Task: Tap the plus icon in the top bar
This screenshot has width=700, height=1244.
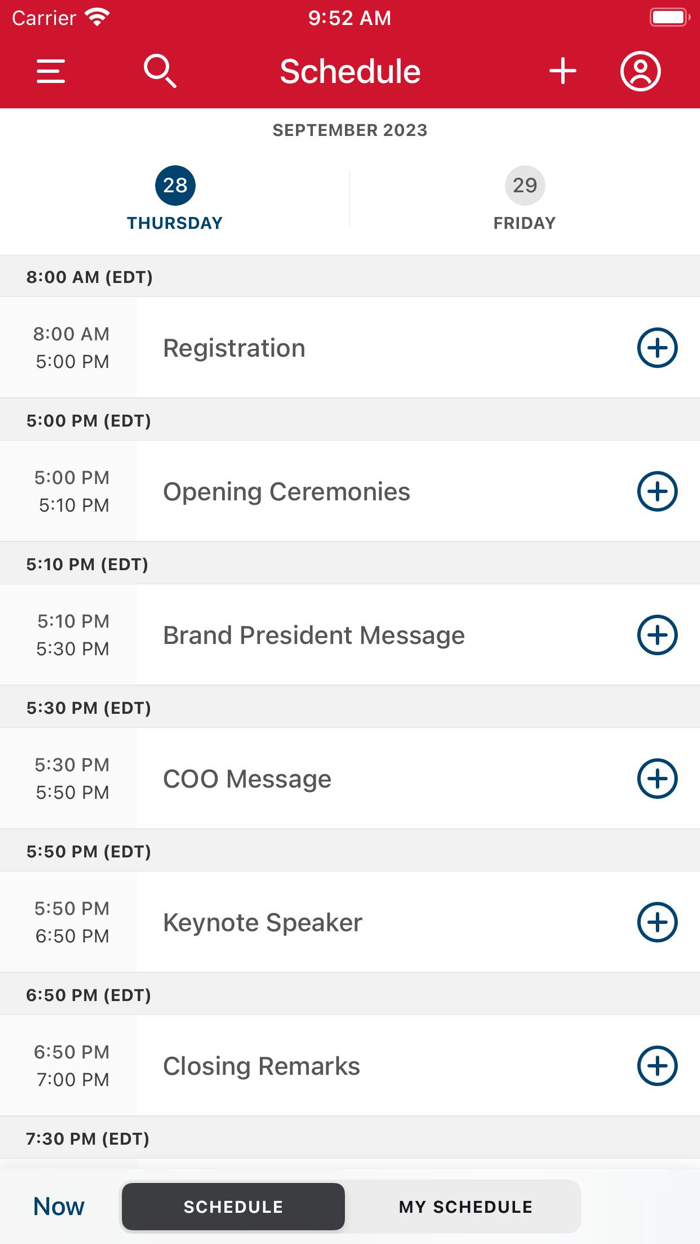Action: click(562, 71)
